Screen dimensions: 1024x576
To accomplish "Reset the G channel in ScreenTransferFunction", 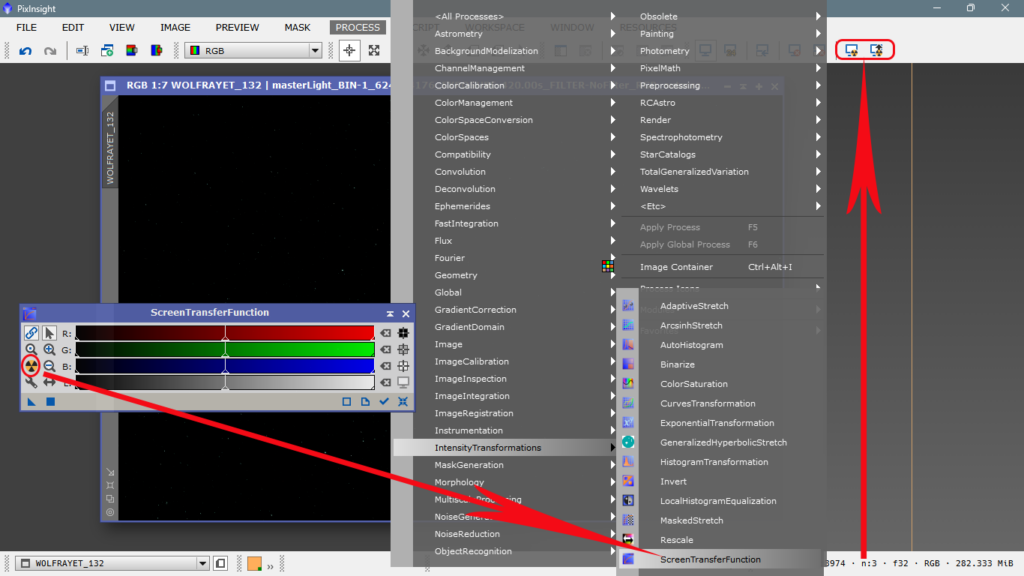I will (x=386, y=349).
